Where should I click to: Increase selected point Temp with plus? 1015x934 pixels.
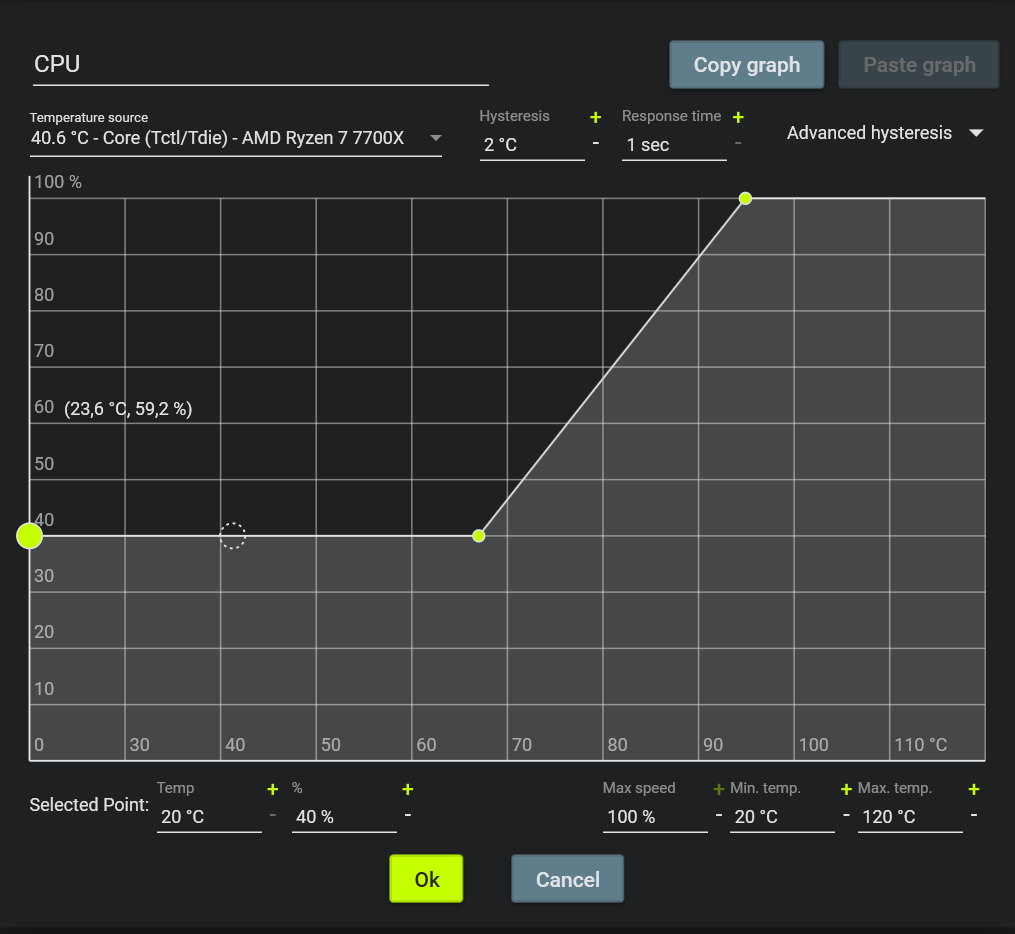pos(273,789)
